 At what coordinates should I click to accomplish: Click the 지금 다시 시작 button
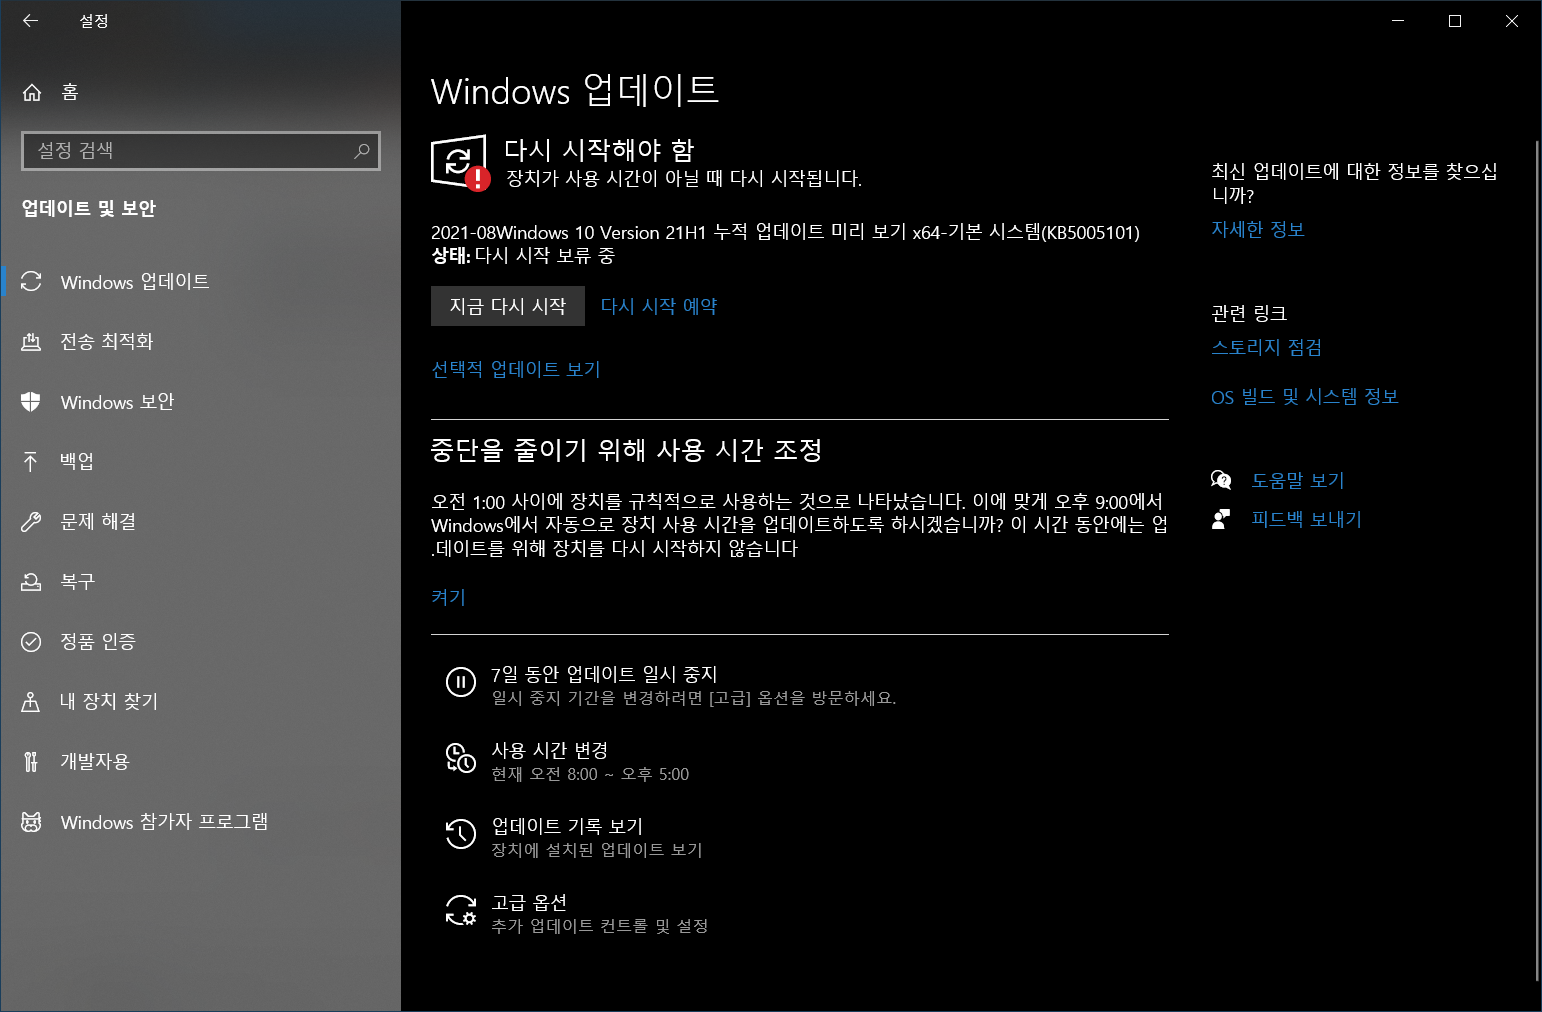coord(508,306)
